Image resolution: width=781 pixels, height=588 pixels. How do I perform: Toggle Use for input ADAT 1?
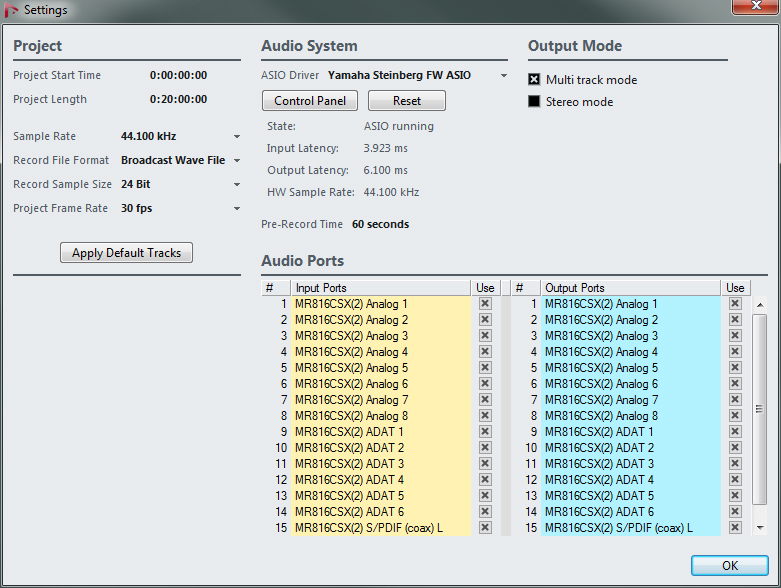tap(485, 432)
